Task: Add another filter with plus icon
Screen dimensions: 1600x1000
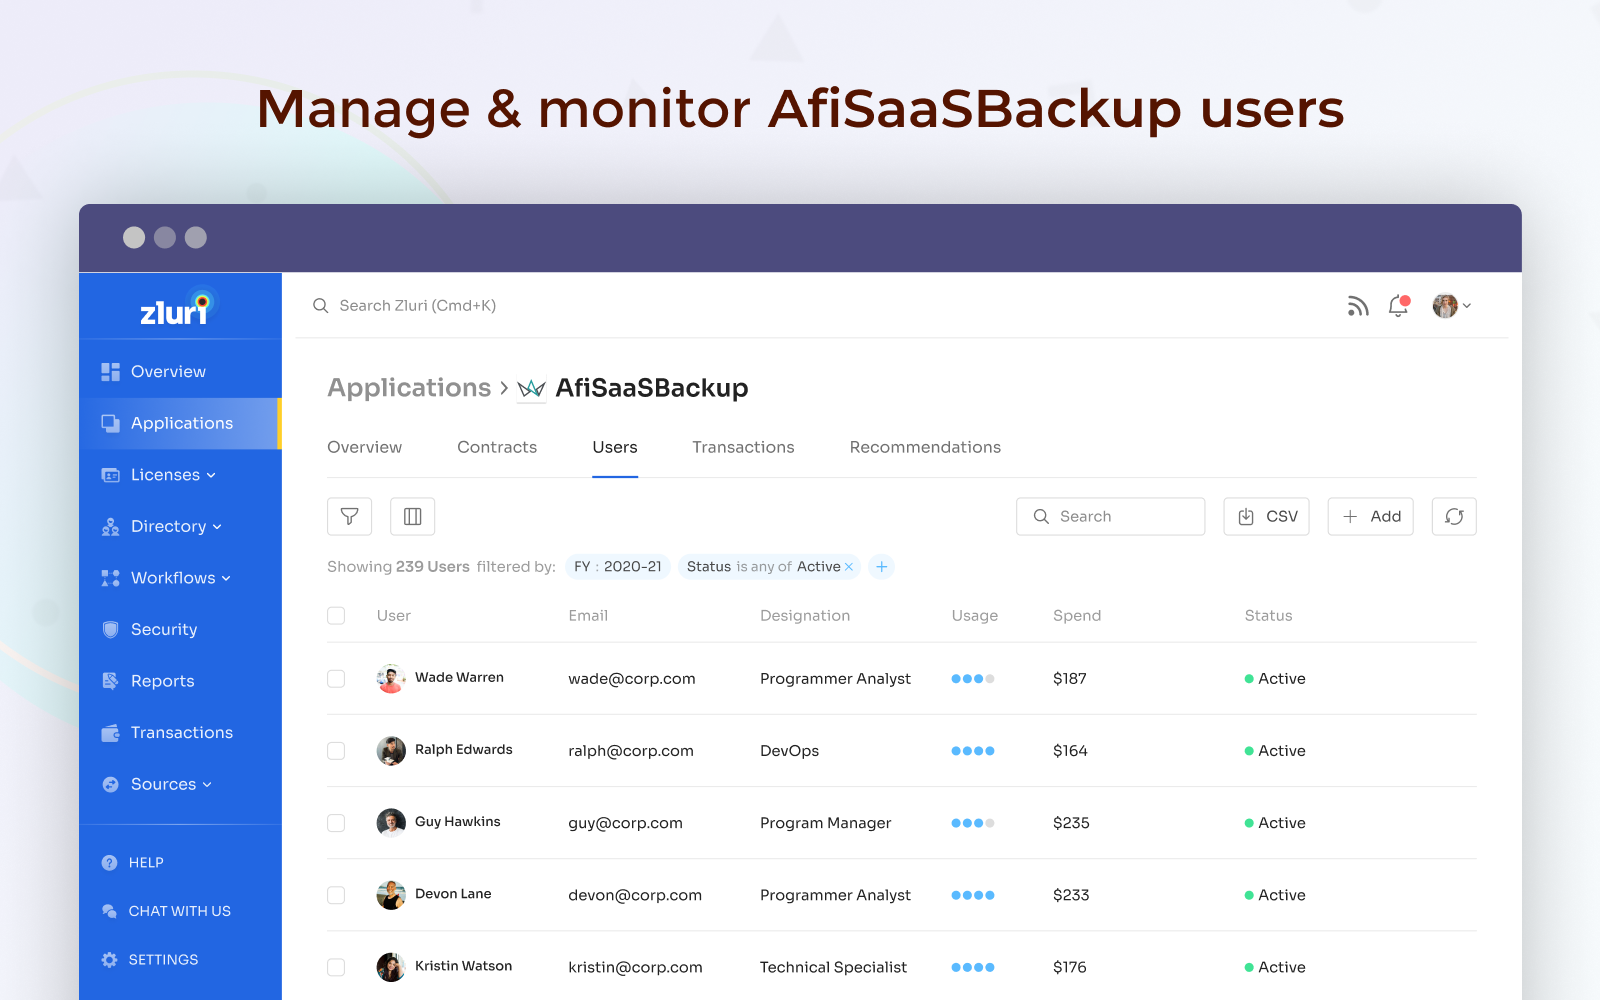Action: [x=881, y=567]
